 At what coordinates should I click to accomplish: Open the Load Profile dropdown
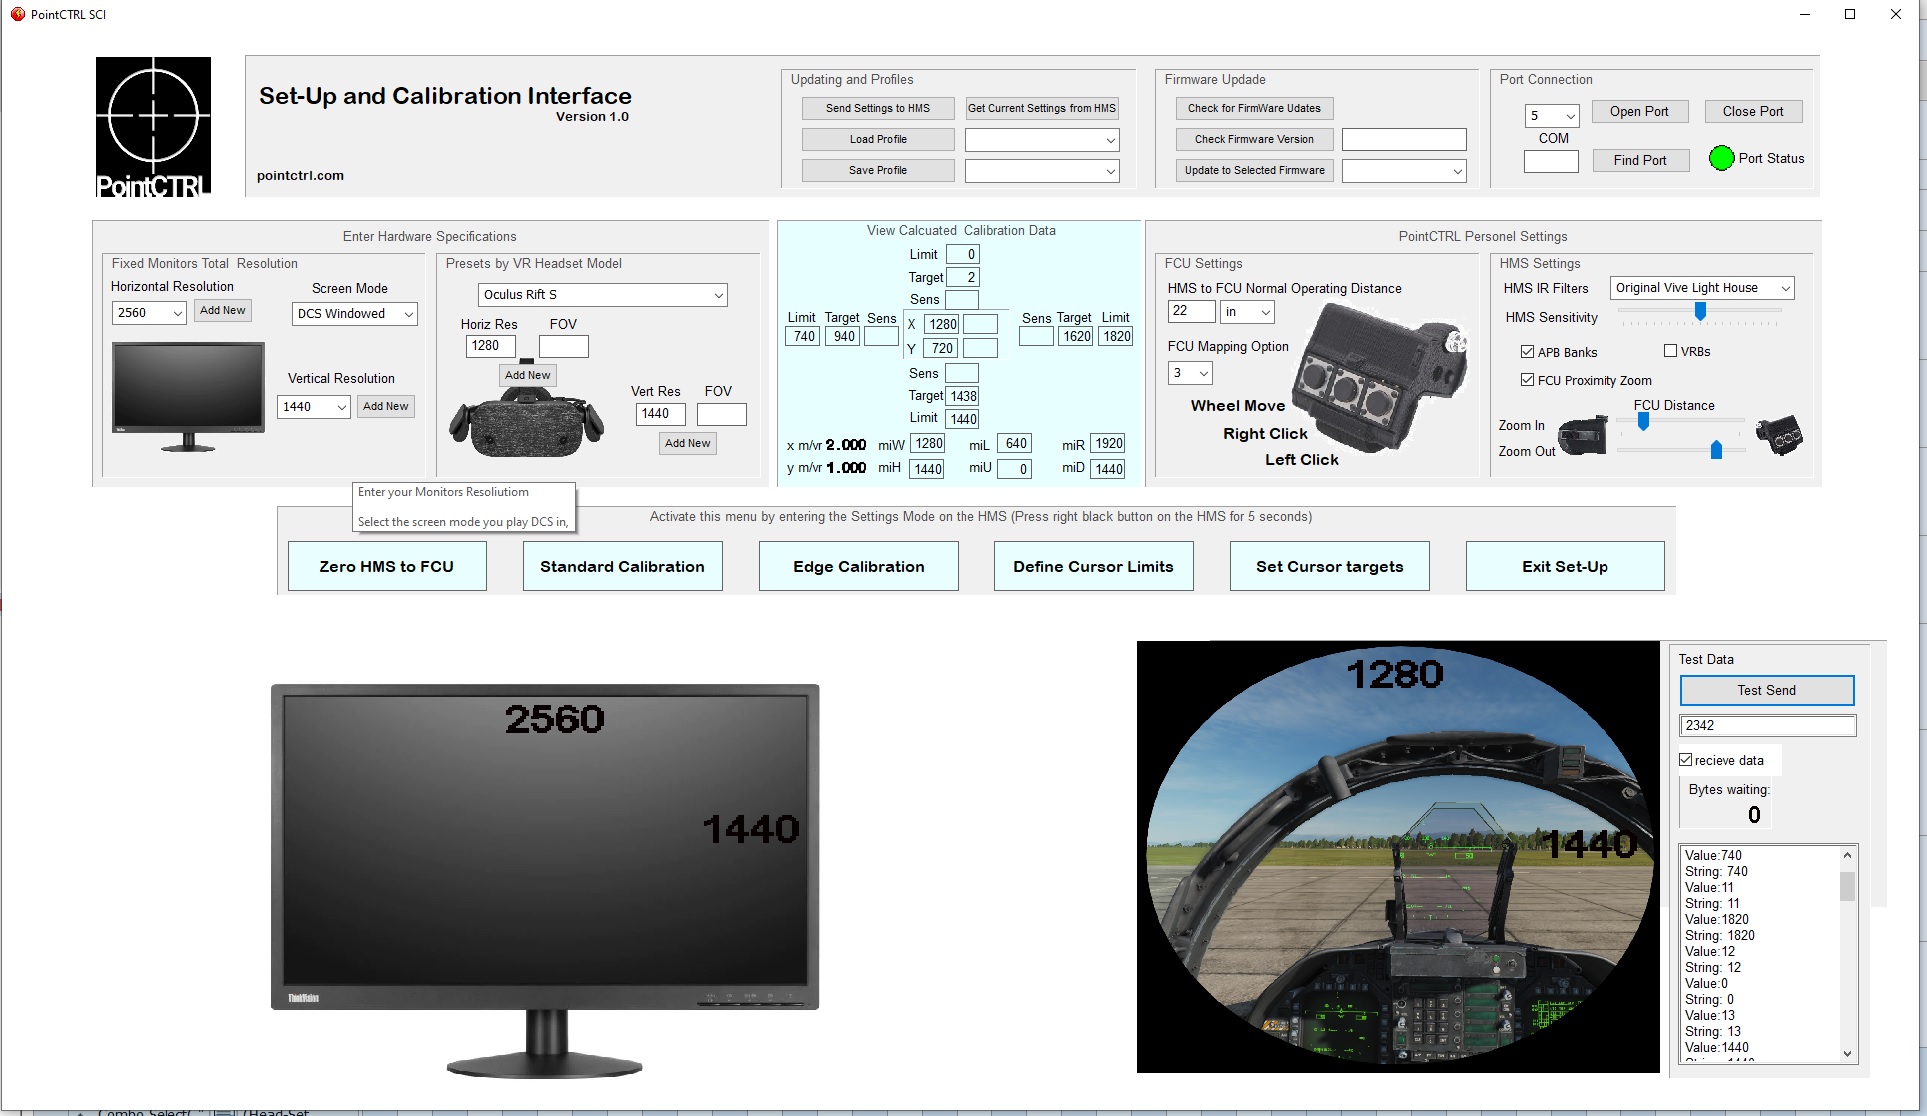click(x=1042, y=140)
